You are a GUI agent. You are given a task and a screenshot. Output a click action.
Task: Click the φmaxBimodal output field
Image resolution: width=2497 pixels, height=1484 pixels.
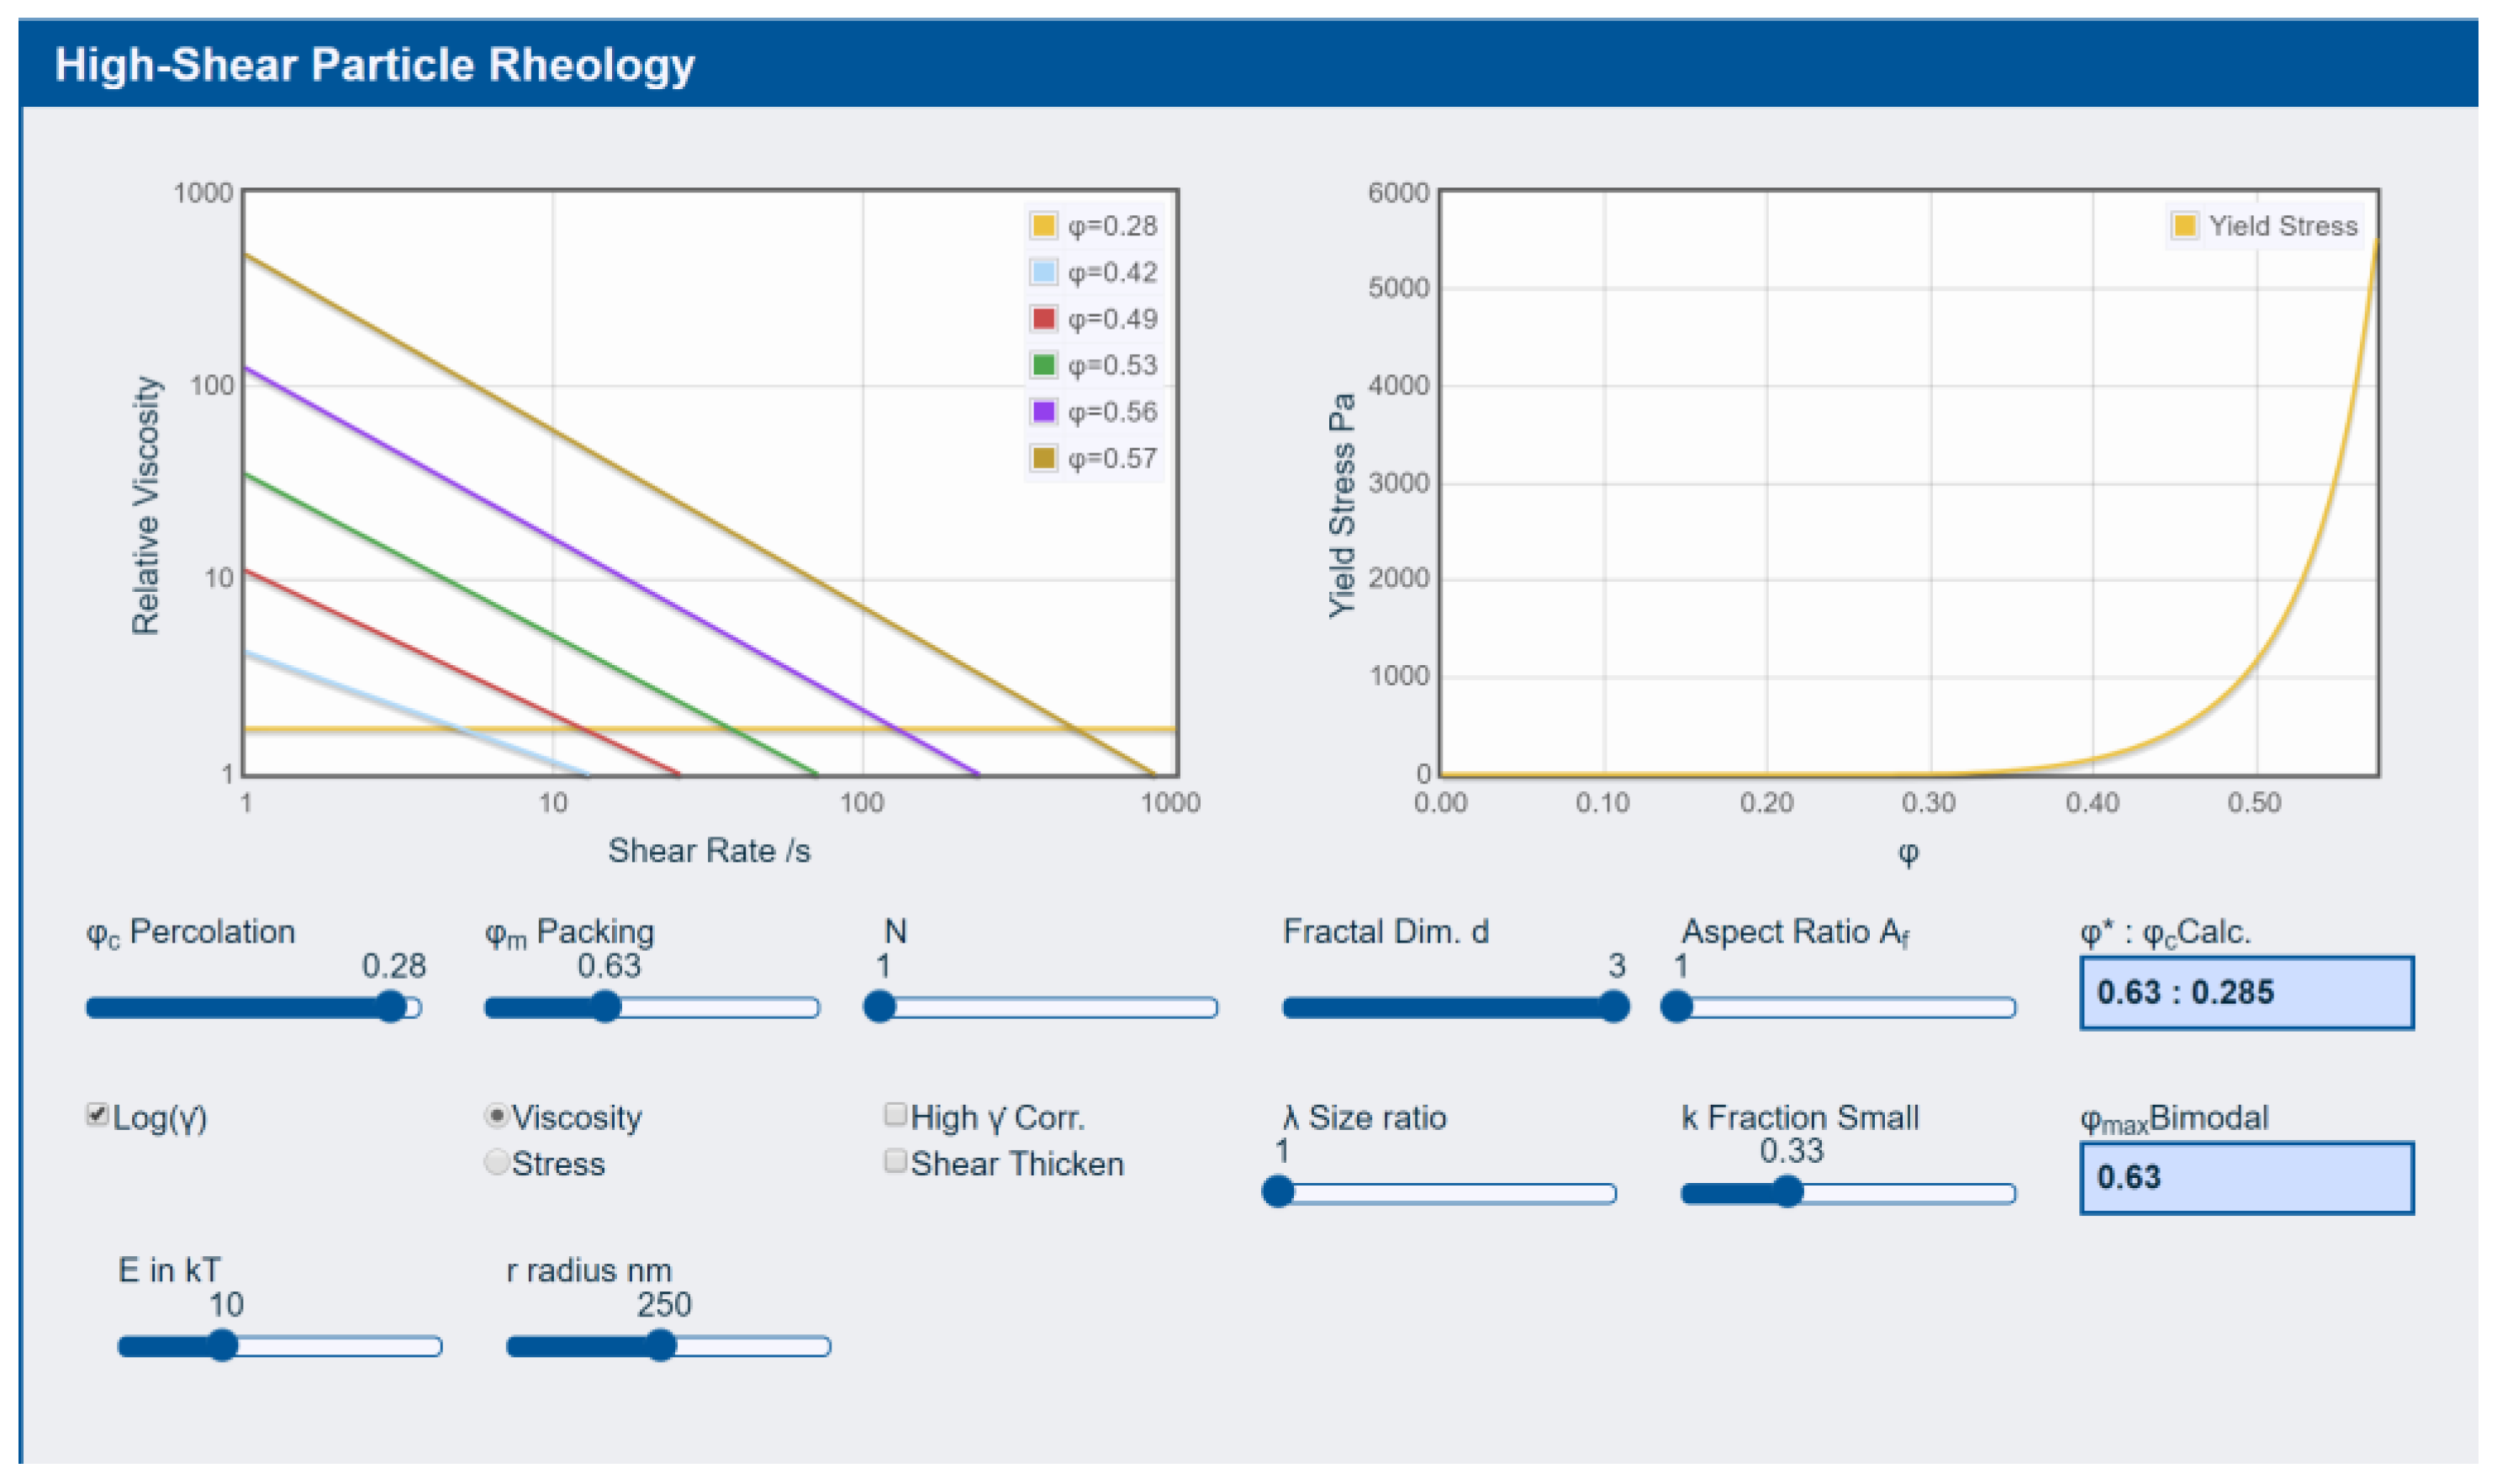(2246, 1177)
